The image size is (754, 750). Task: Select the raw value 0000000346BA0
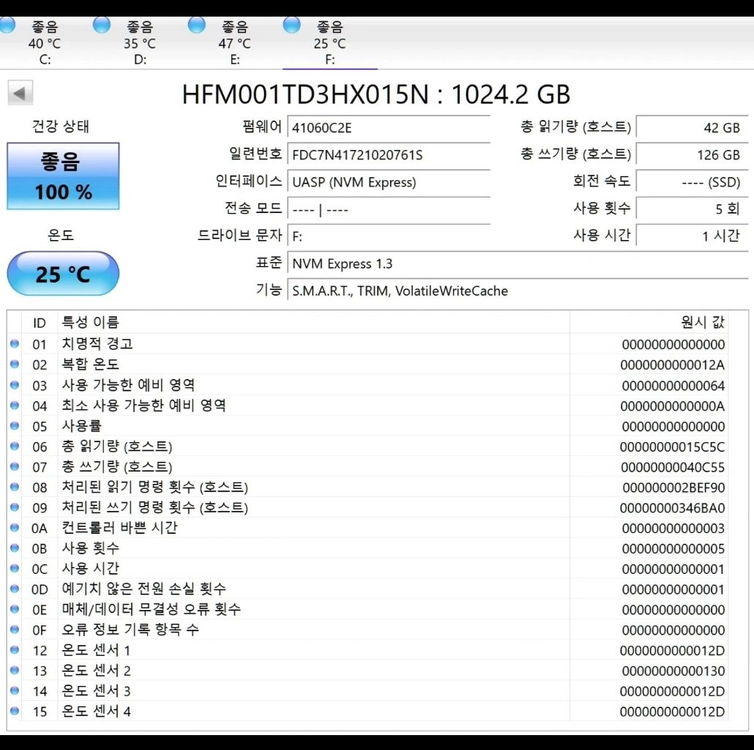(x=672, y=508)
